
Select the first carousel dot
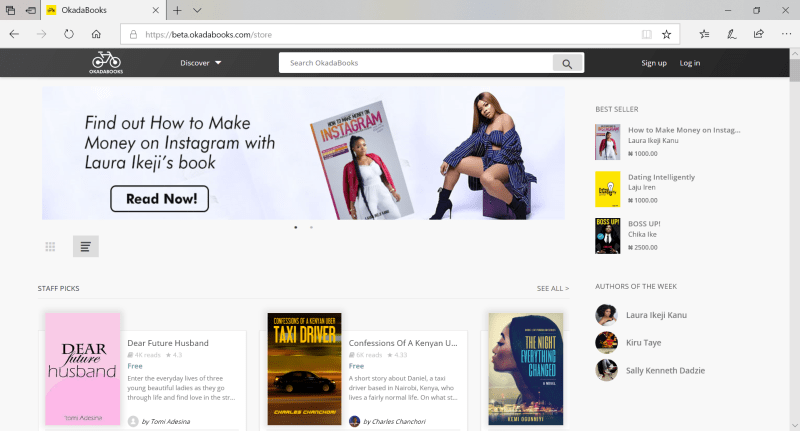[296, 227]
